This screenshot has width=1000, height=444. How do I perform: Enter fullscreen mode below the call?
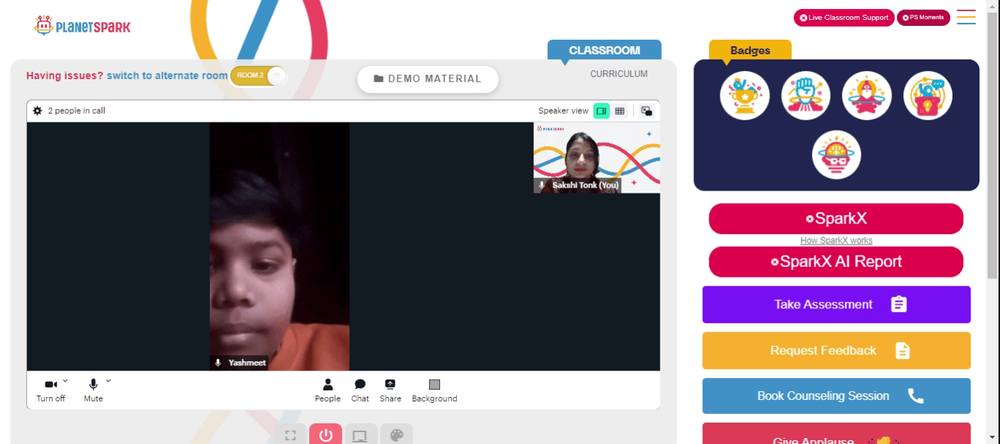[291, 435]
